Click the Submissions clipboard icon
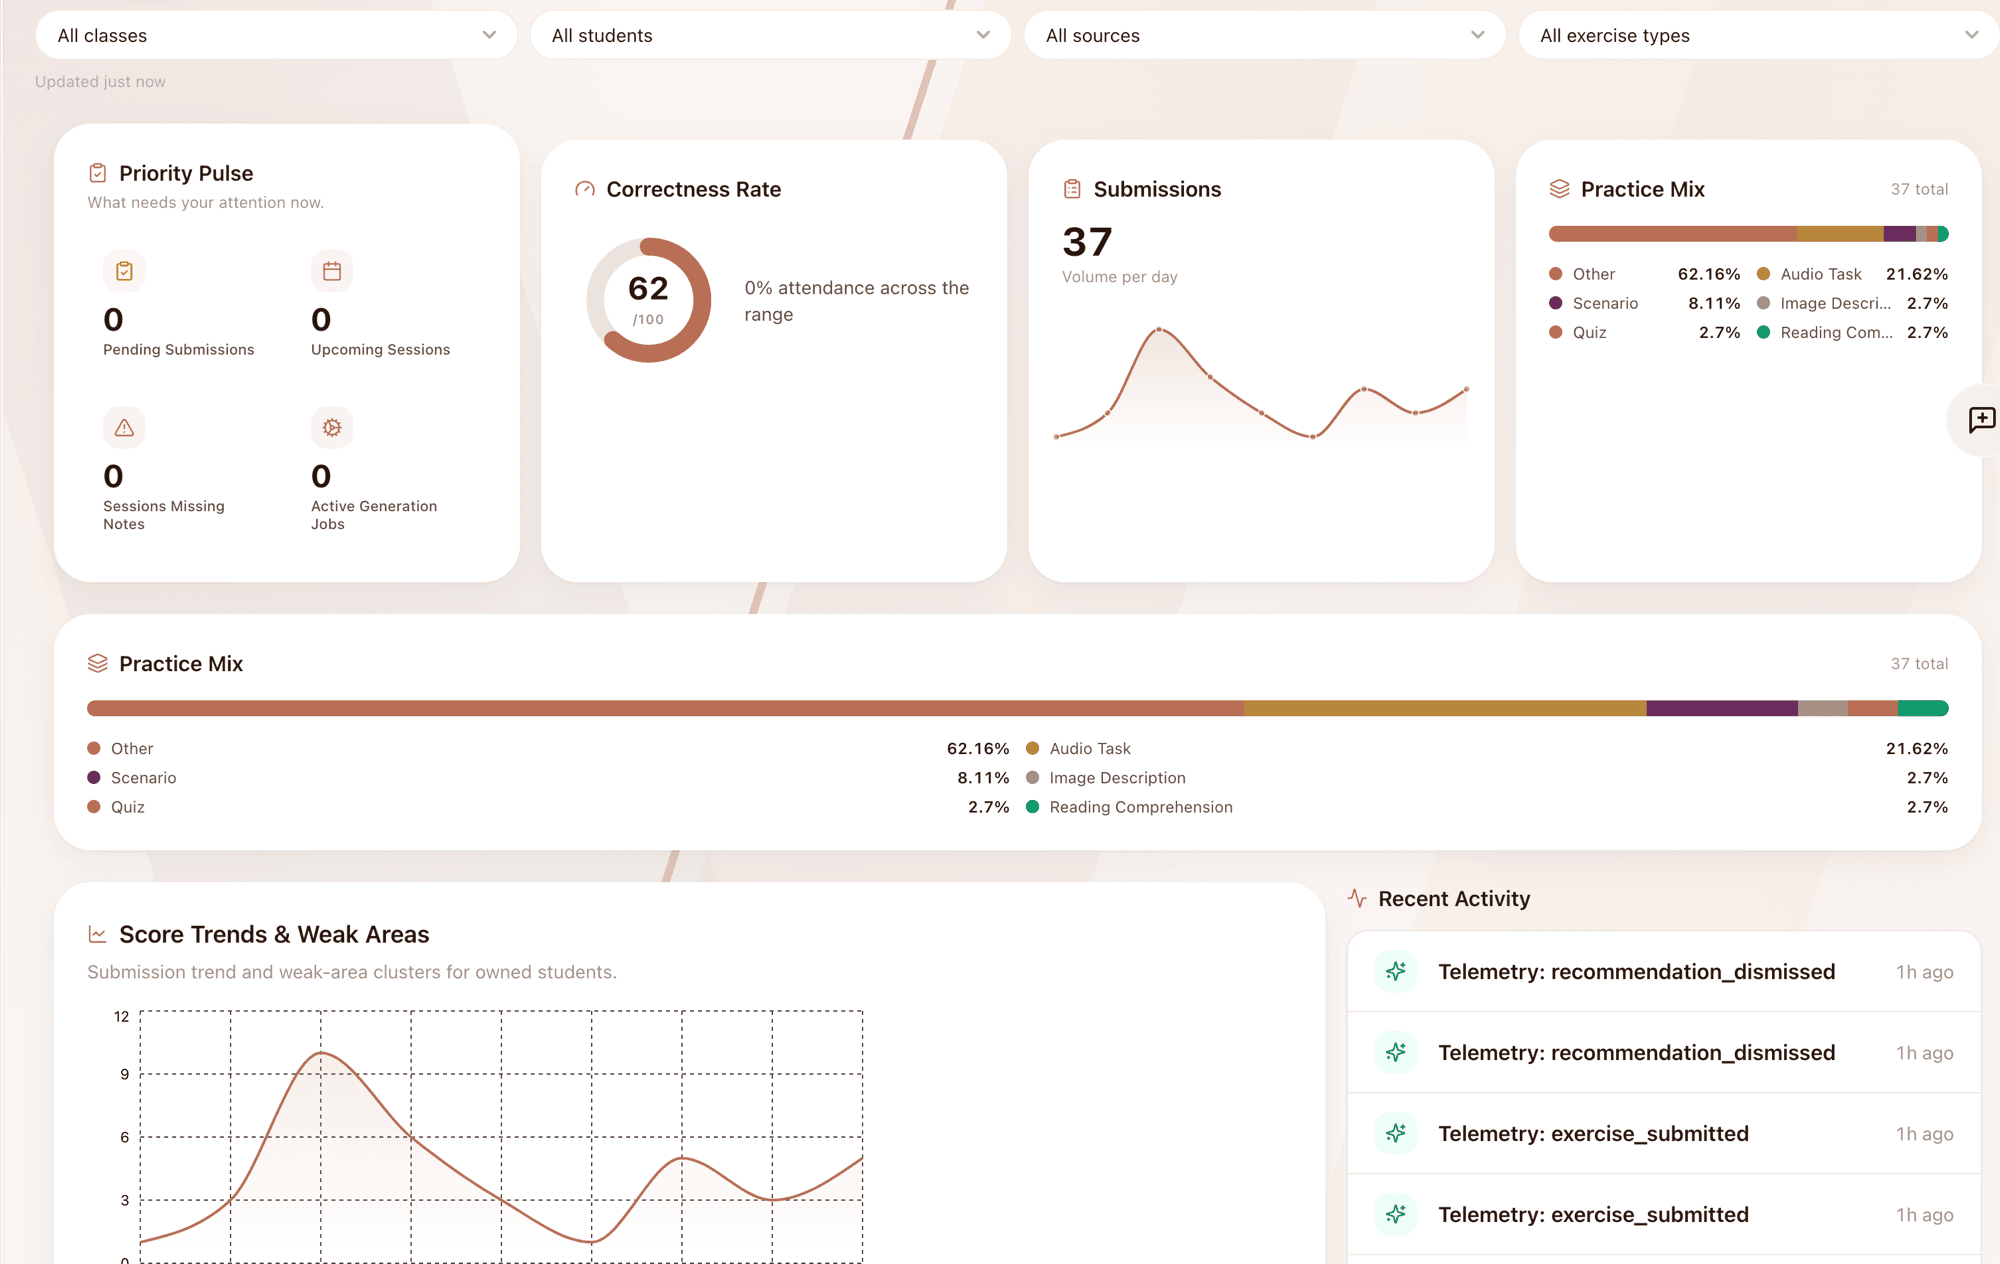 [x=1072, y=189]
